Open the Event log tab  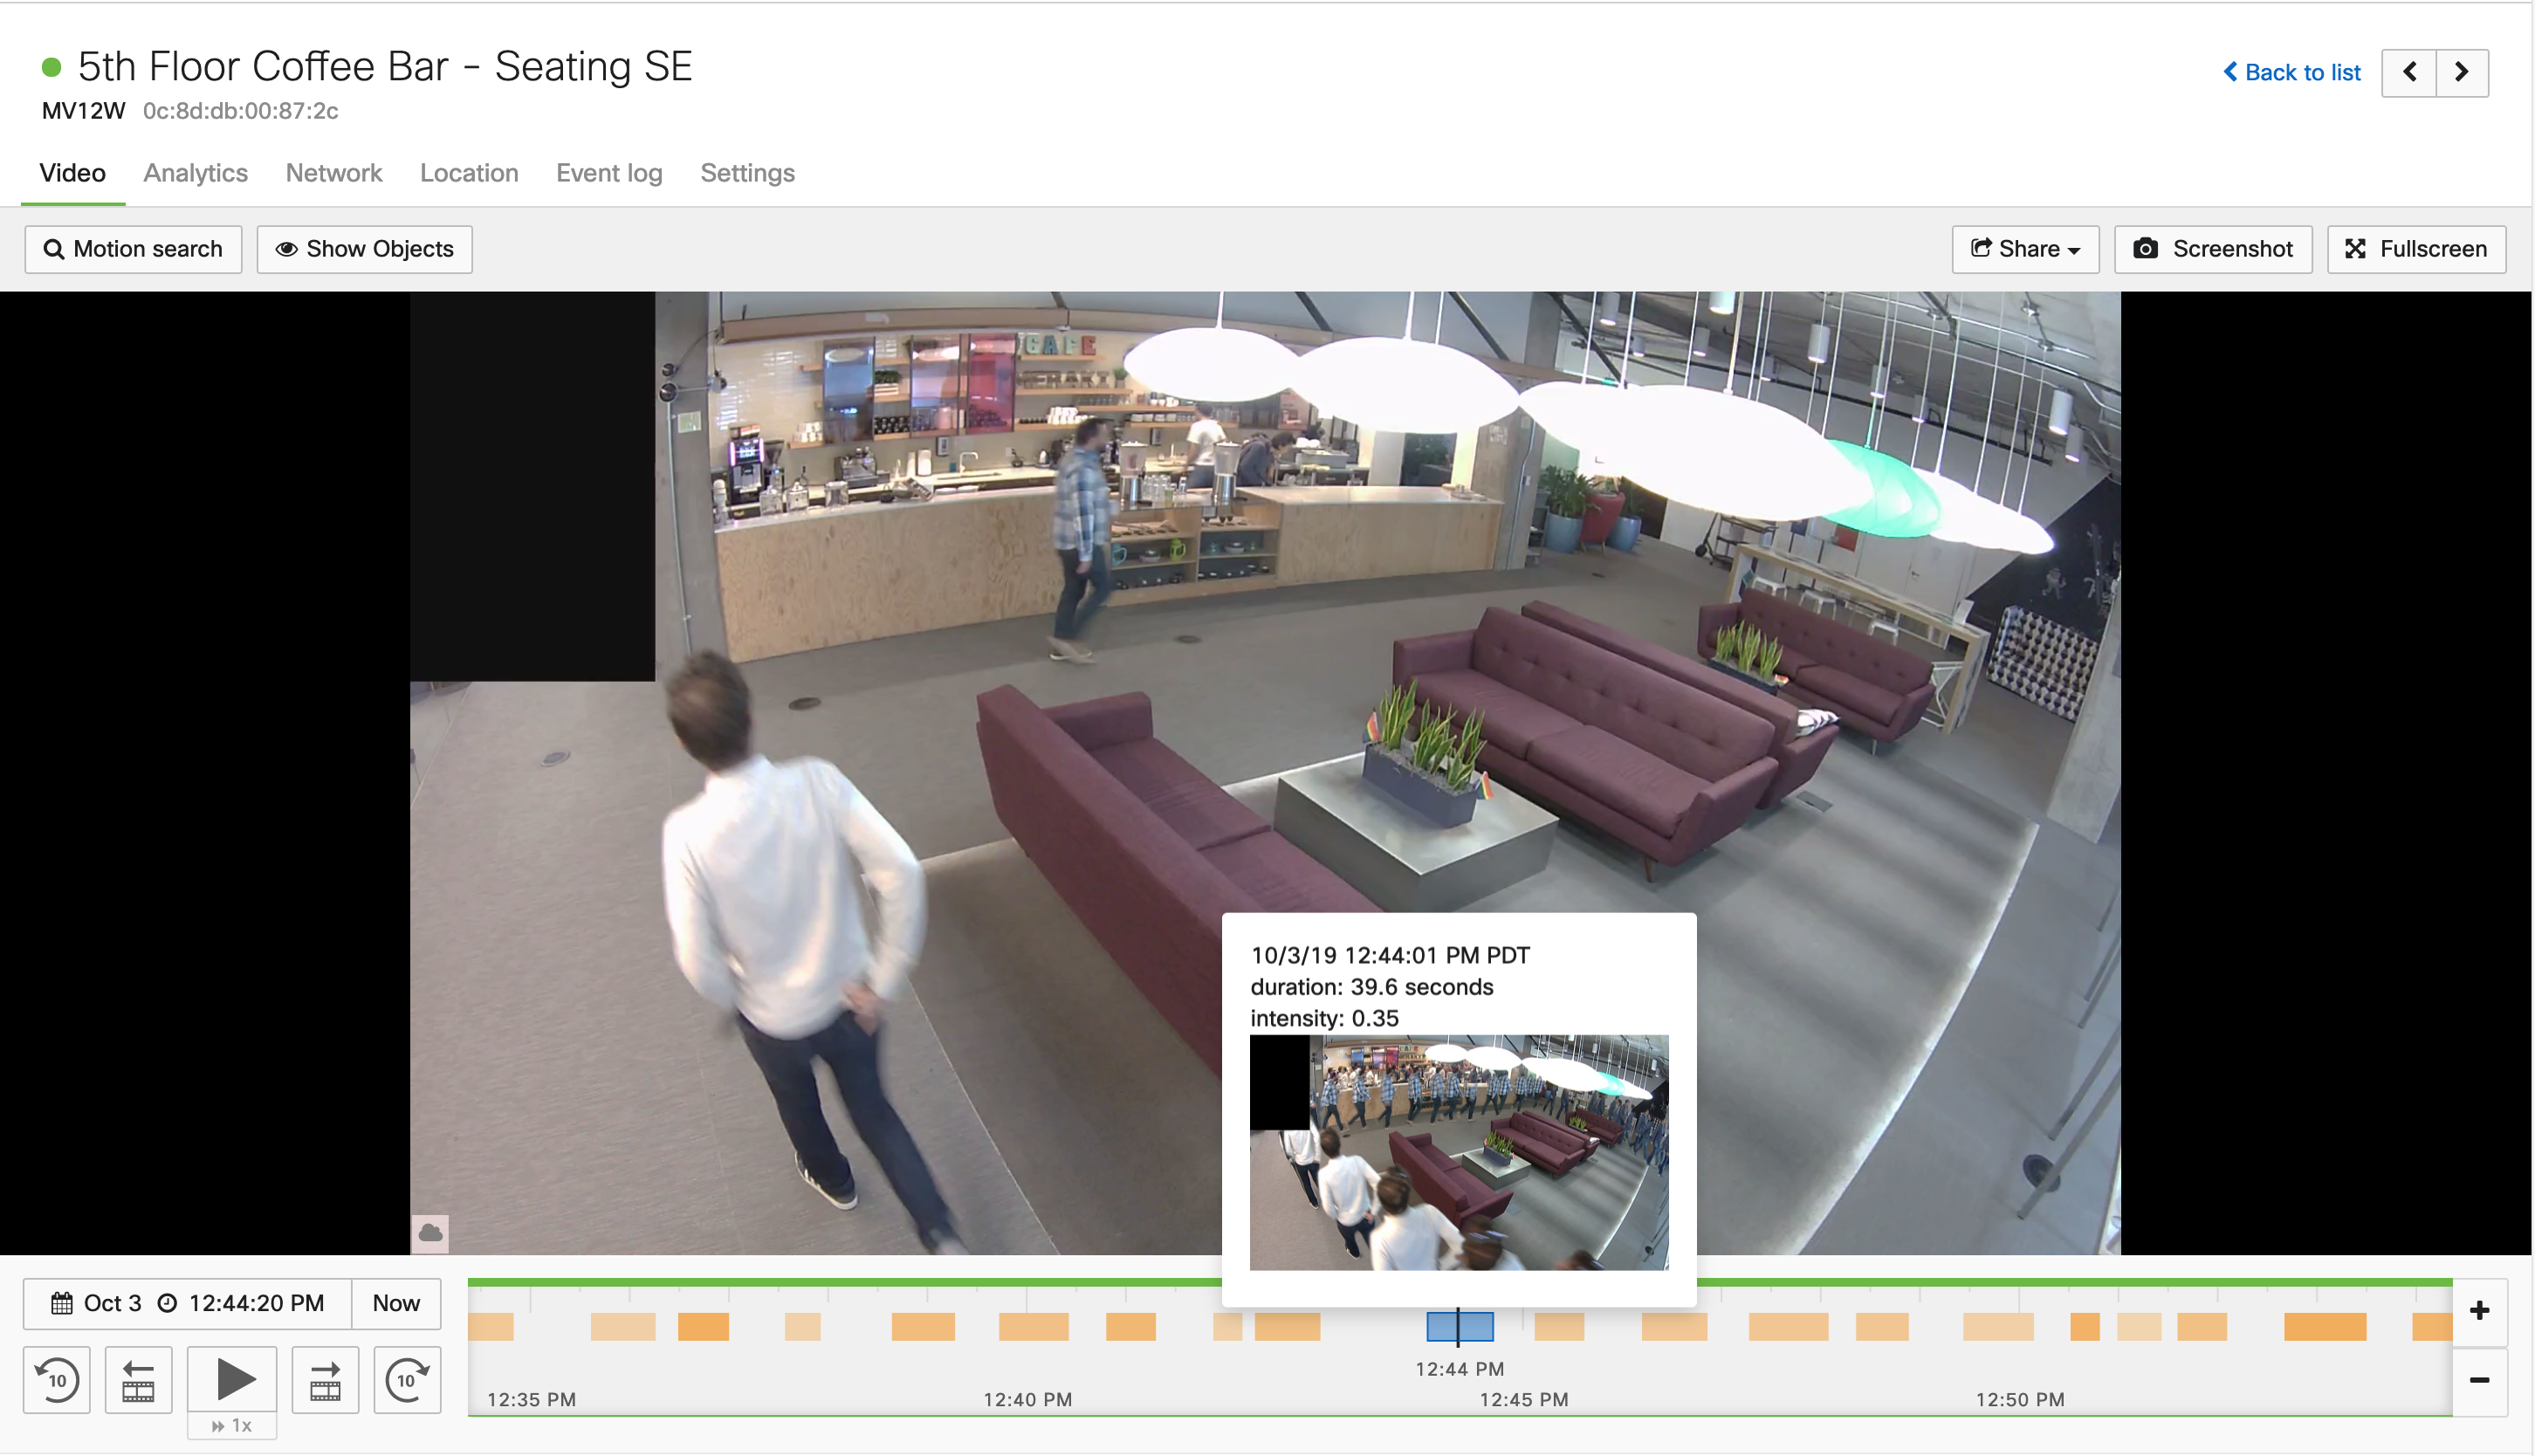[x=608, y=172]
